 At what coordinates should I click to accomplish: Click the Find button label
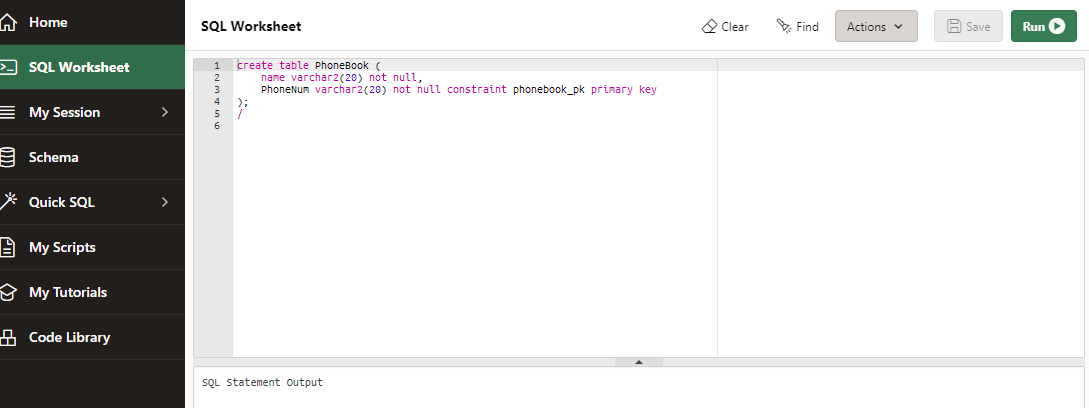pyautogui.click(x=807, y=26)
